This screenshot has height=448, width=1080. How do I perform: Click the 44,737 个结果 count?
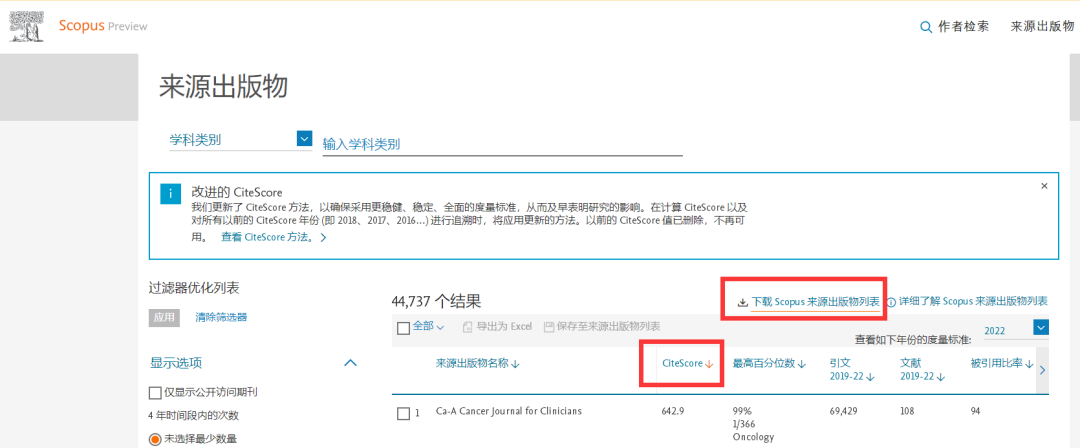click(x=436, y=301)
